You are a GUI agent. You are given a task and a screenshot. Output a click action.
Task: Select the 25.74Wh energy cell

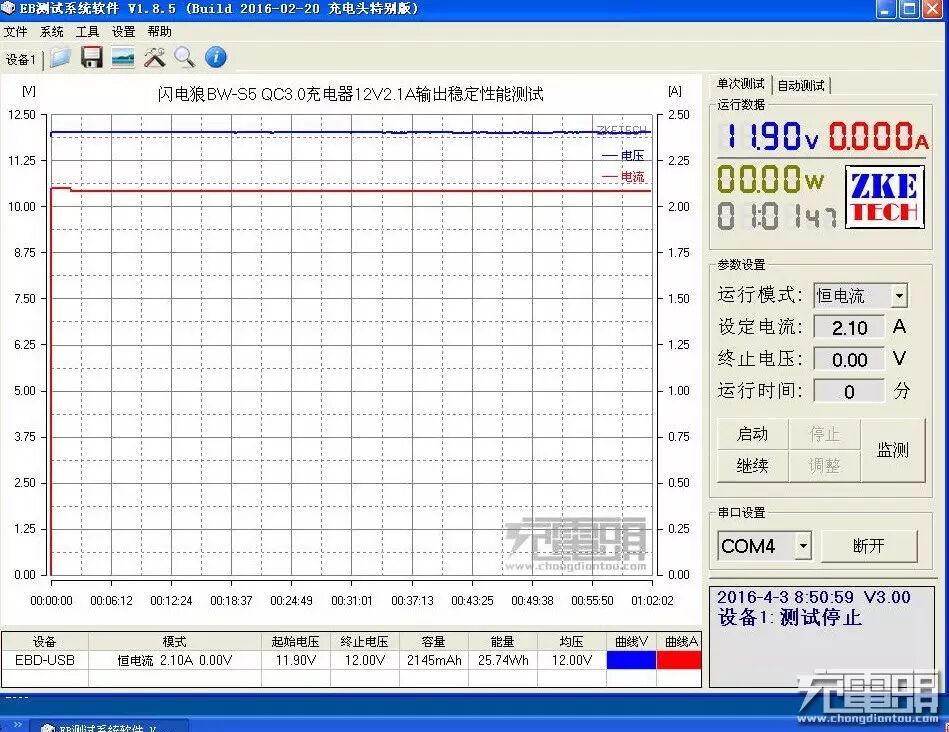point(503,660)
